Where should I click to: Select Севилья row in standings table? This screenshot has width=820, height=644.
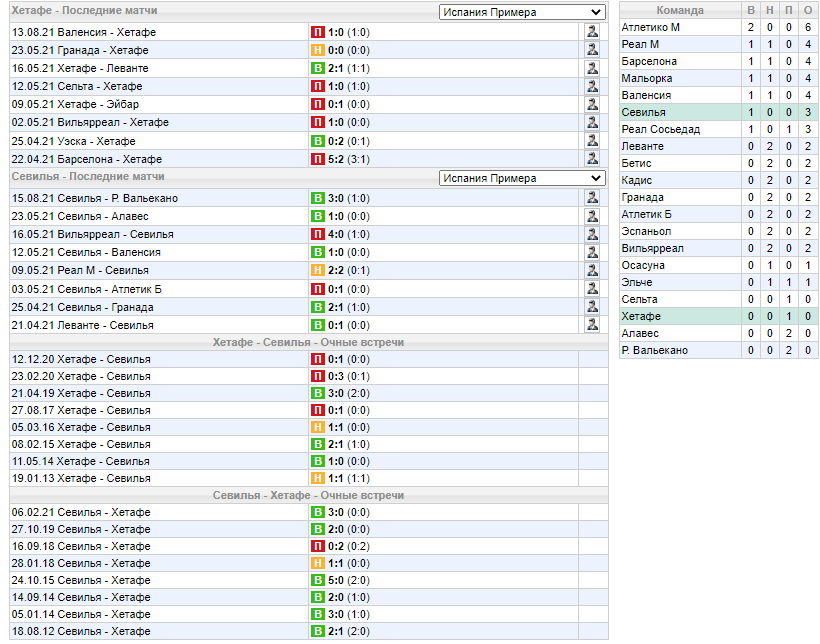(x=719, y=112)
